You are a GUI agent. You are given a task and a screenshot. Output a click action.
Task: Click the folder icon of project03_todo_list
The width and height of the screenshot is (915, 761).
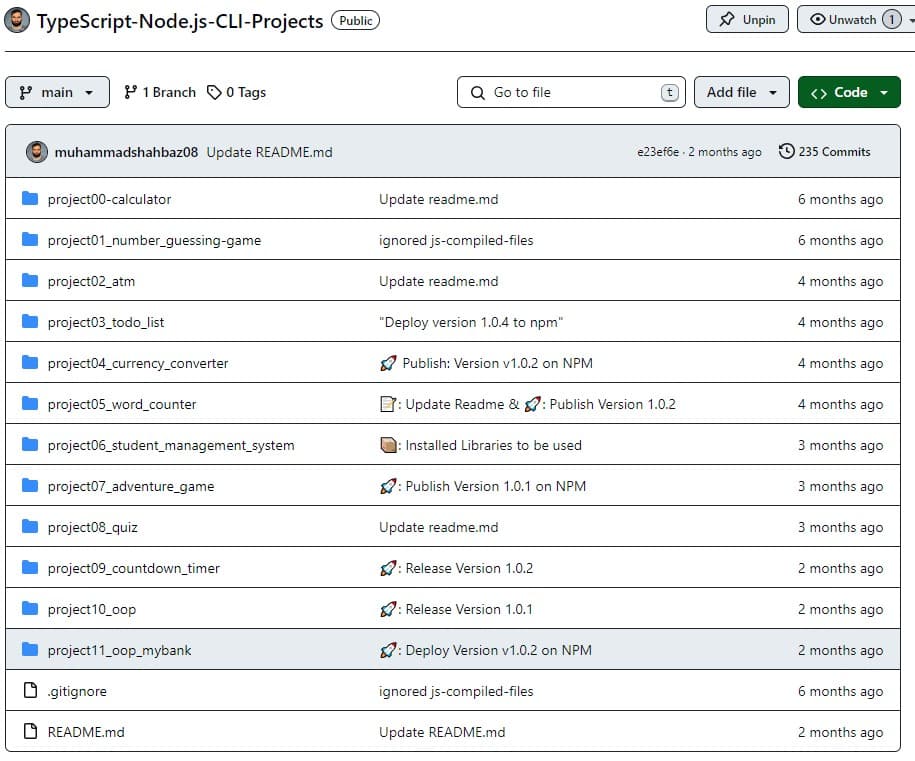[x=30, y=321]
